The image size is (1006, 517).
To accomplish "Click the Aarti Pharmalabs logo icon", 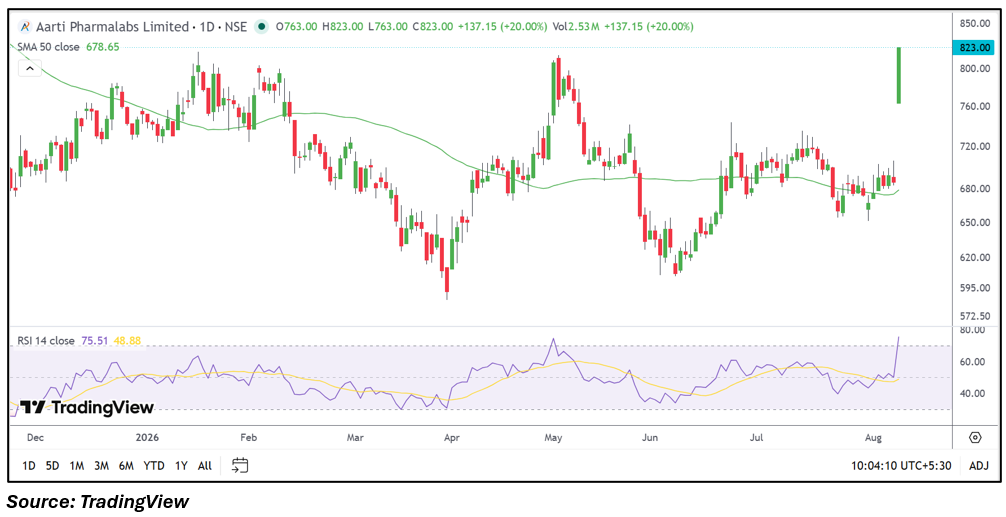I will [x=24, y=27].
